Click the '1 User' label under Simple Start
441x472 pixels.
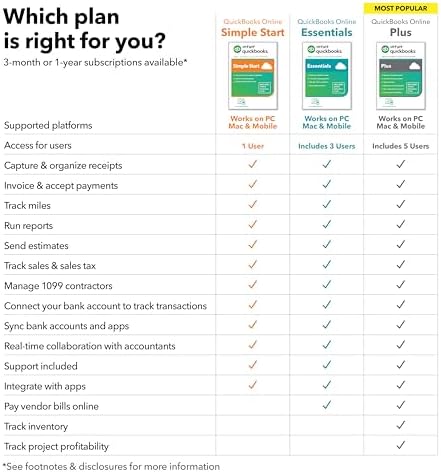tap(253, 146)
